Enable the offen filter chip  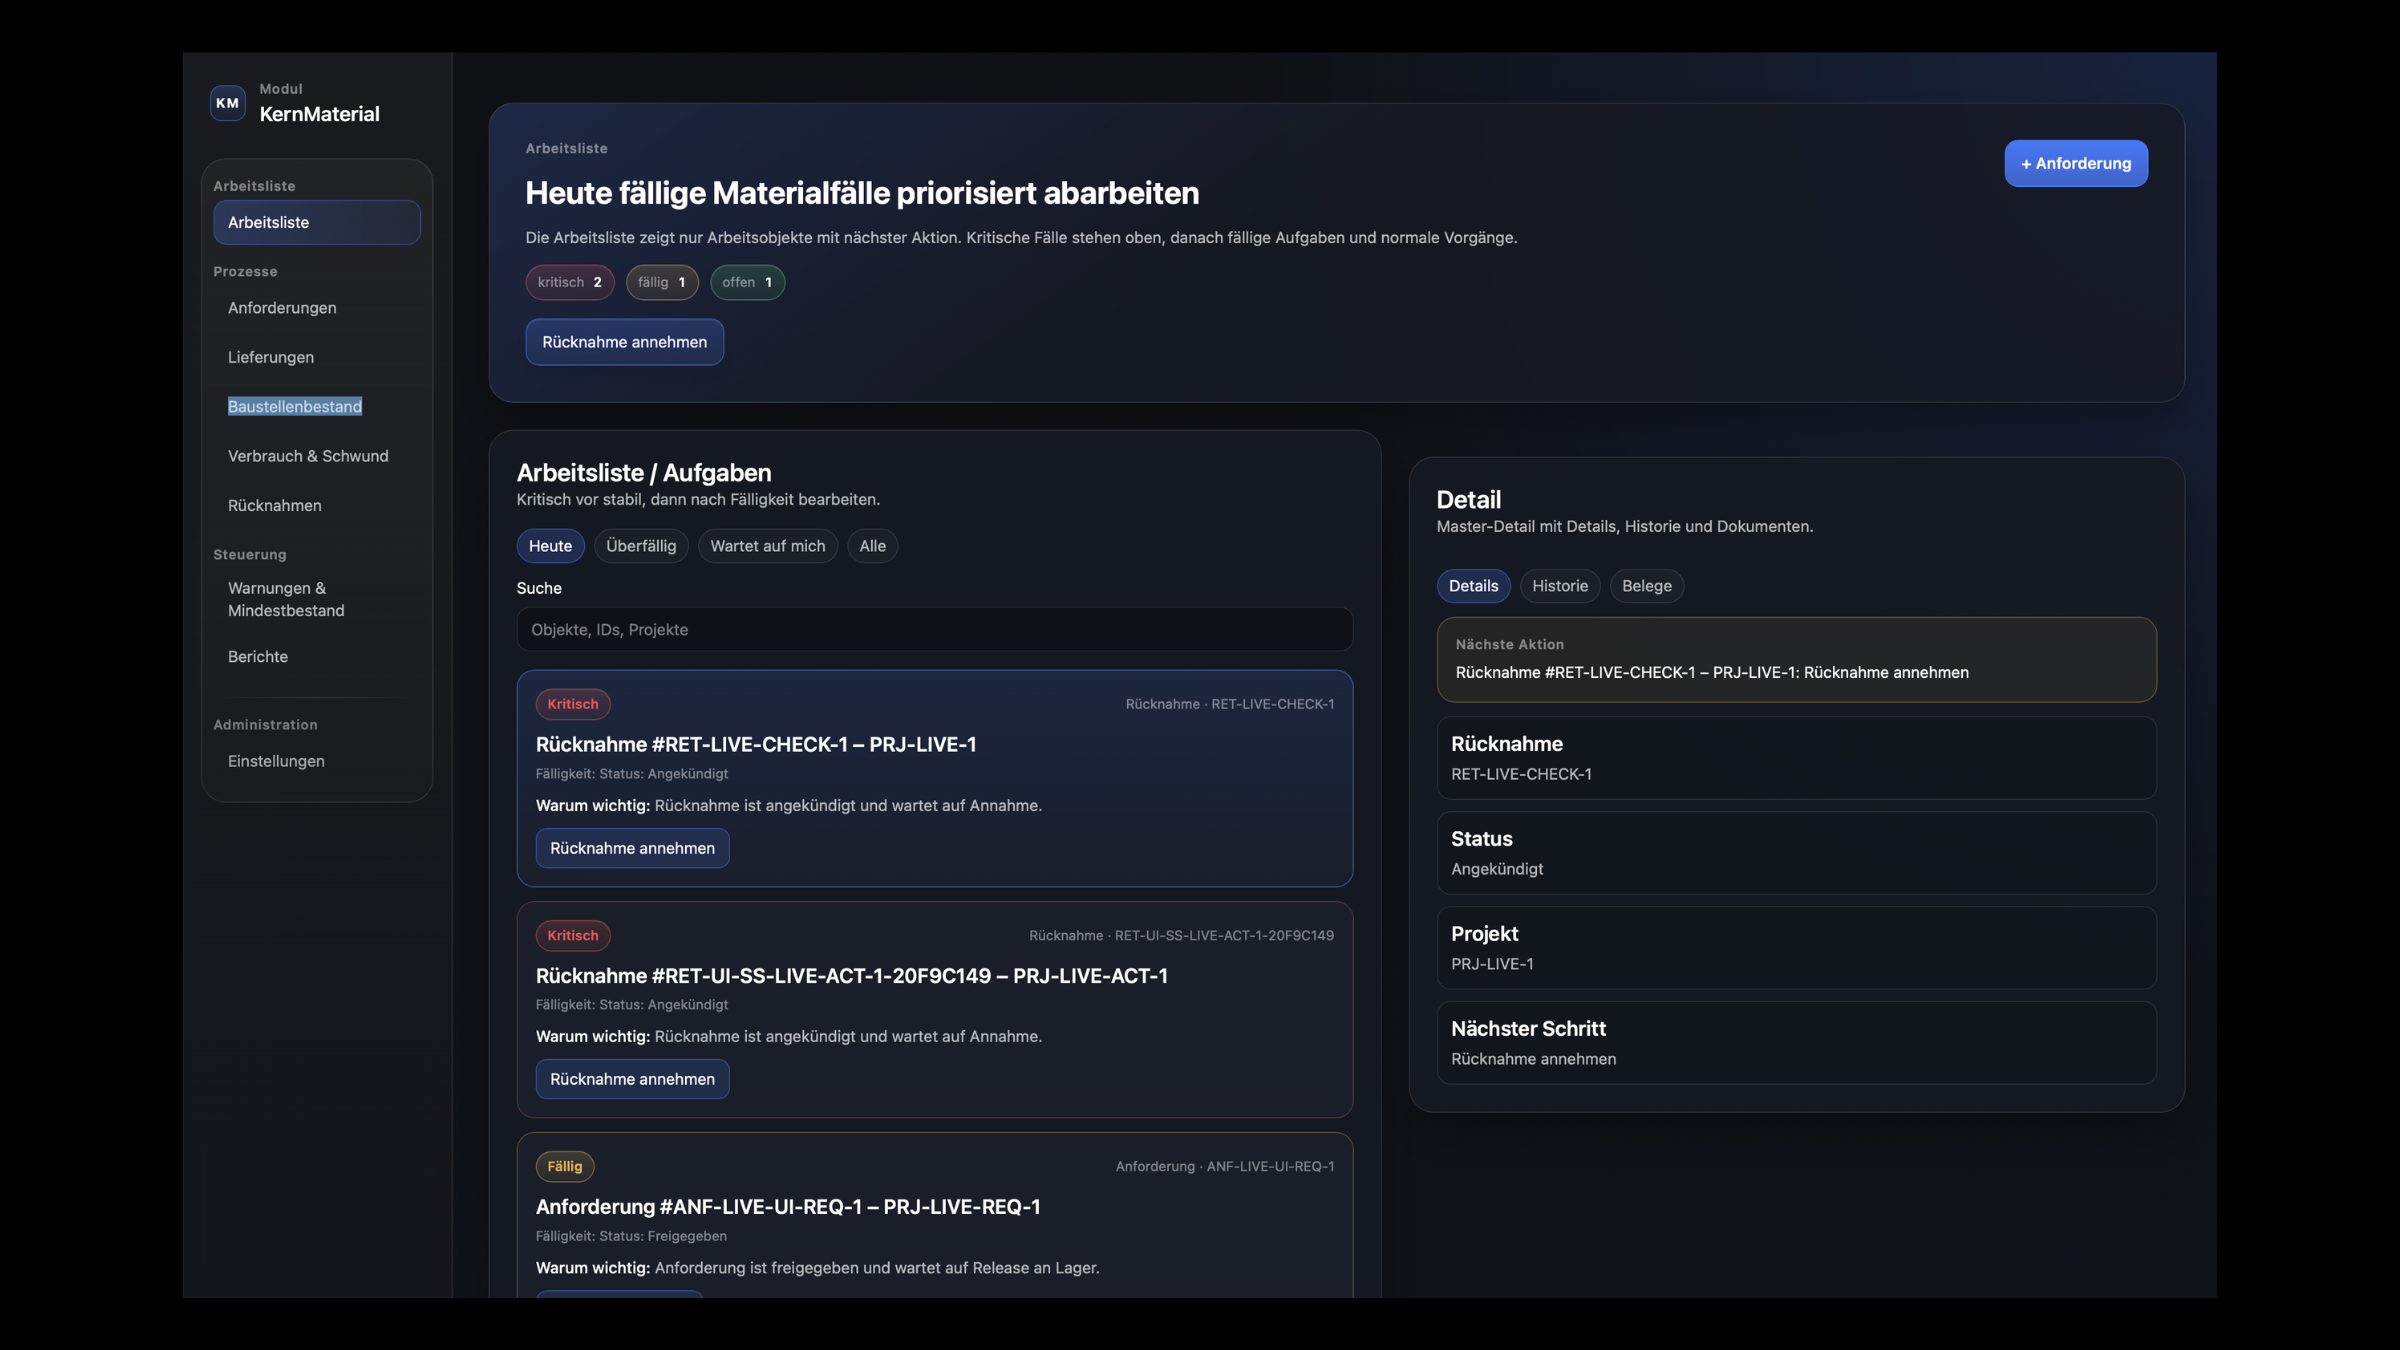747,282
